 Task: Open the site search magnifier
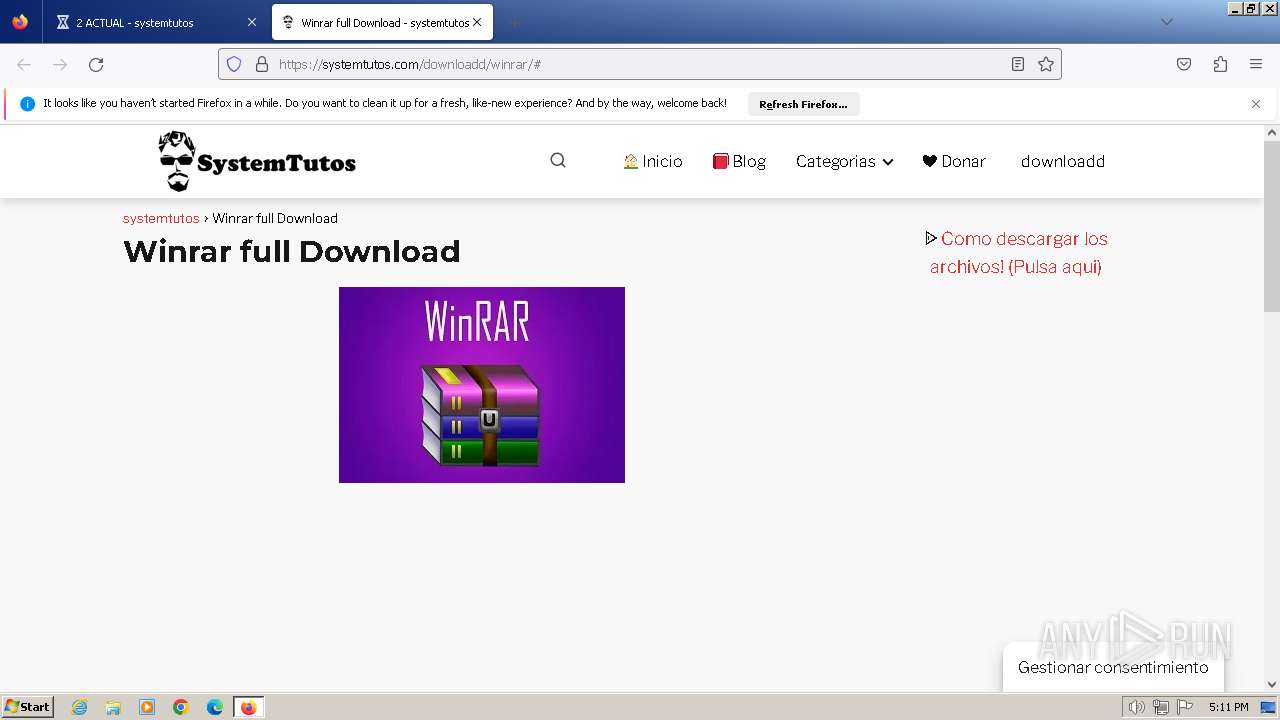coord(558,160)
